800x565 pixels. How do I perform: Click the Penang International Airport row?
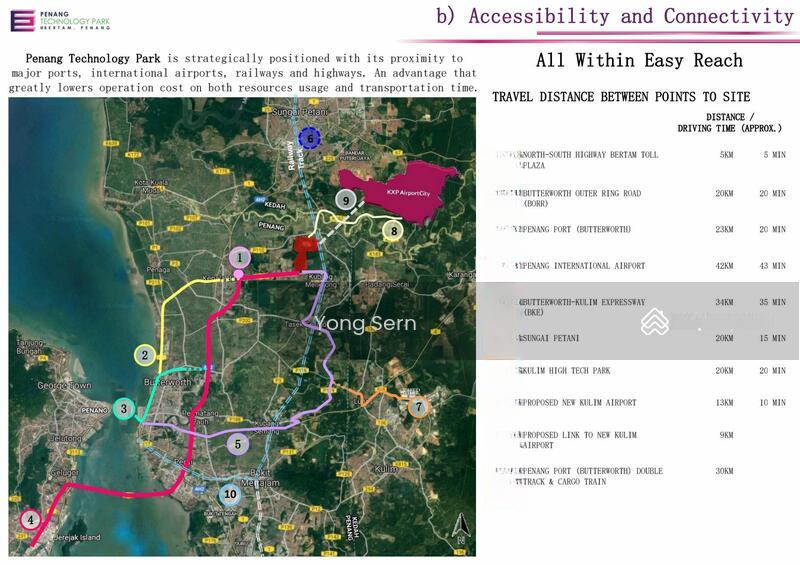click(636, 266)
